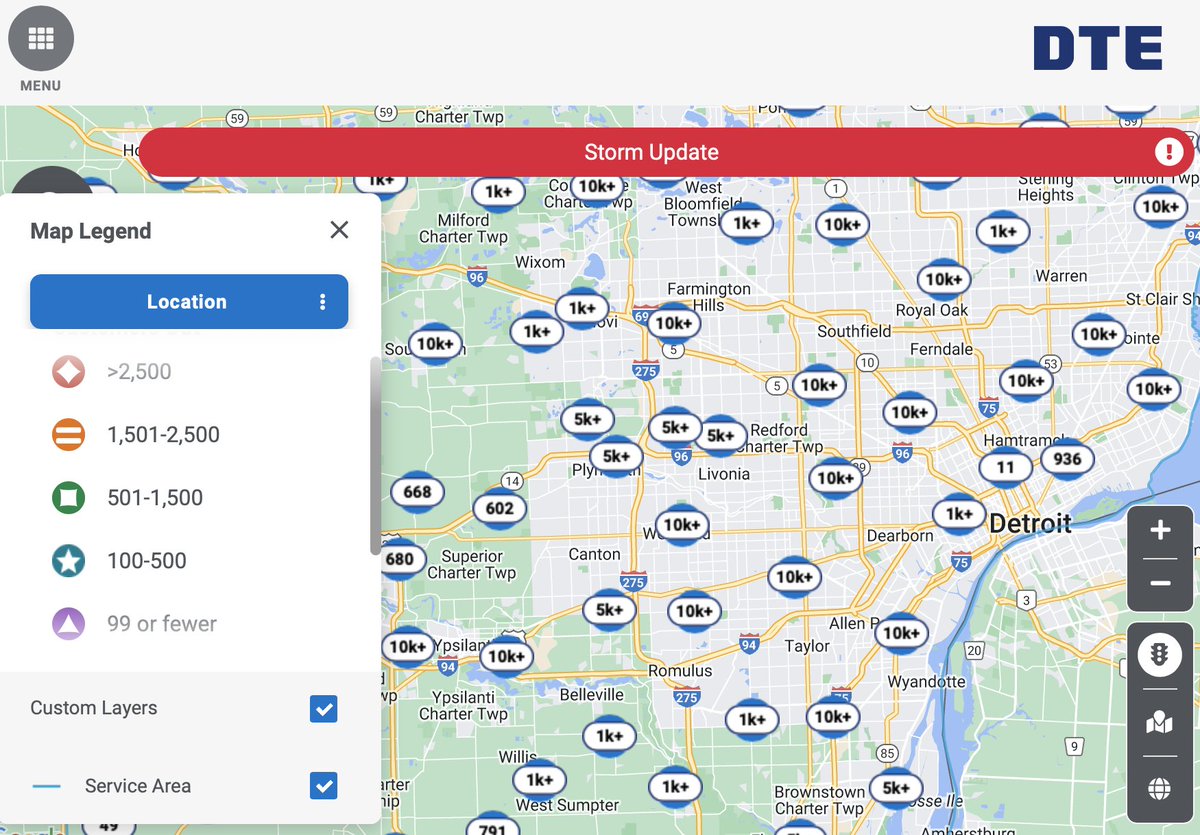Click the Storm Update banner
The height and width of the screenshot is (835, 1200).
pos(650,151)
